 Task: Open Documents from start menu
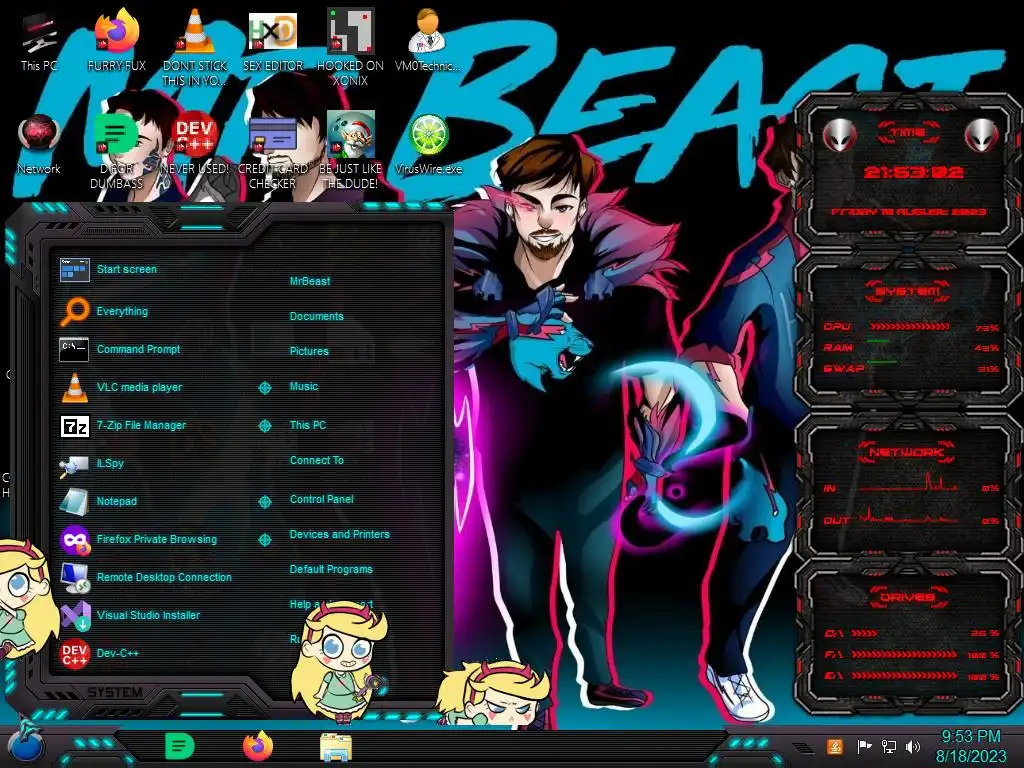316,316
